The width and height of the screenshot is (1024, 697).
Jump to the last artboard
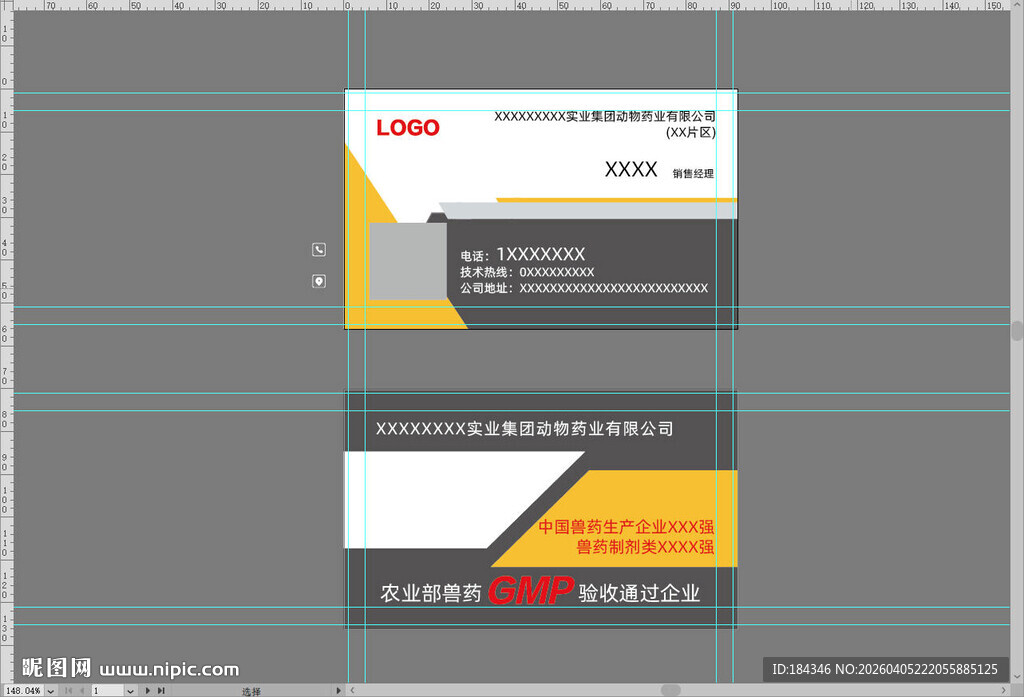coord(161,690)
